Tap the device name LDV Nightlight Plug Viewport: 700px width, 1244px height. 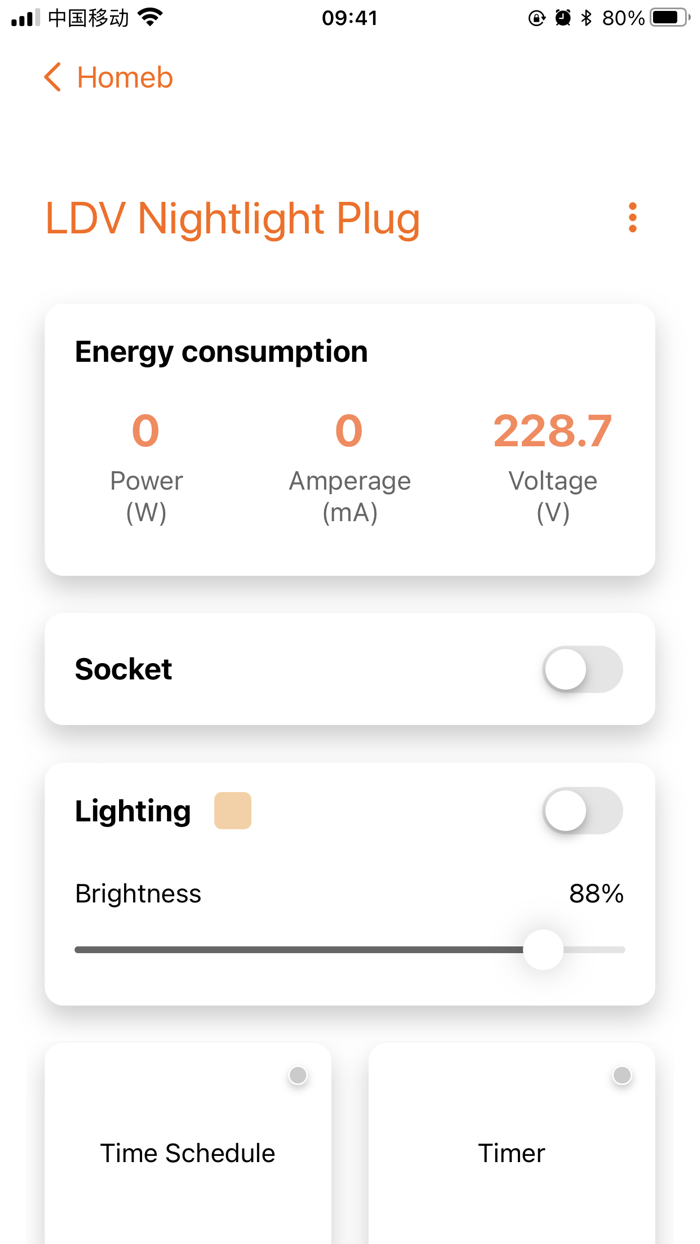pos(232,218)
